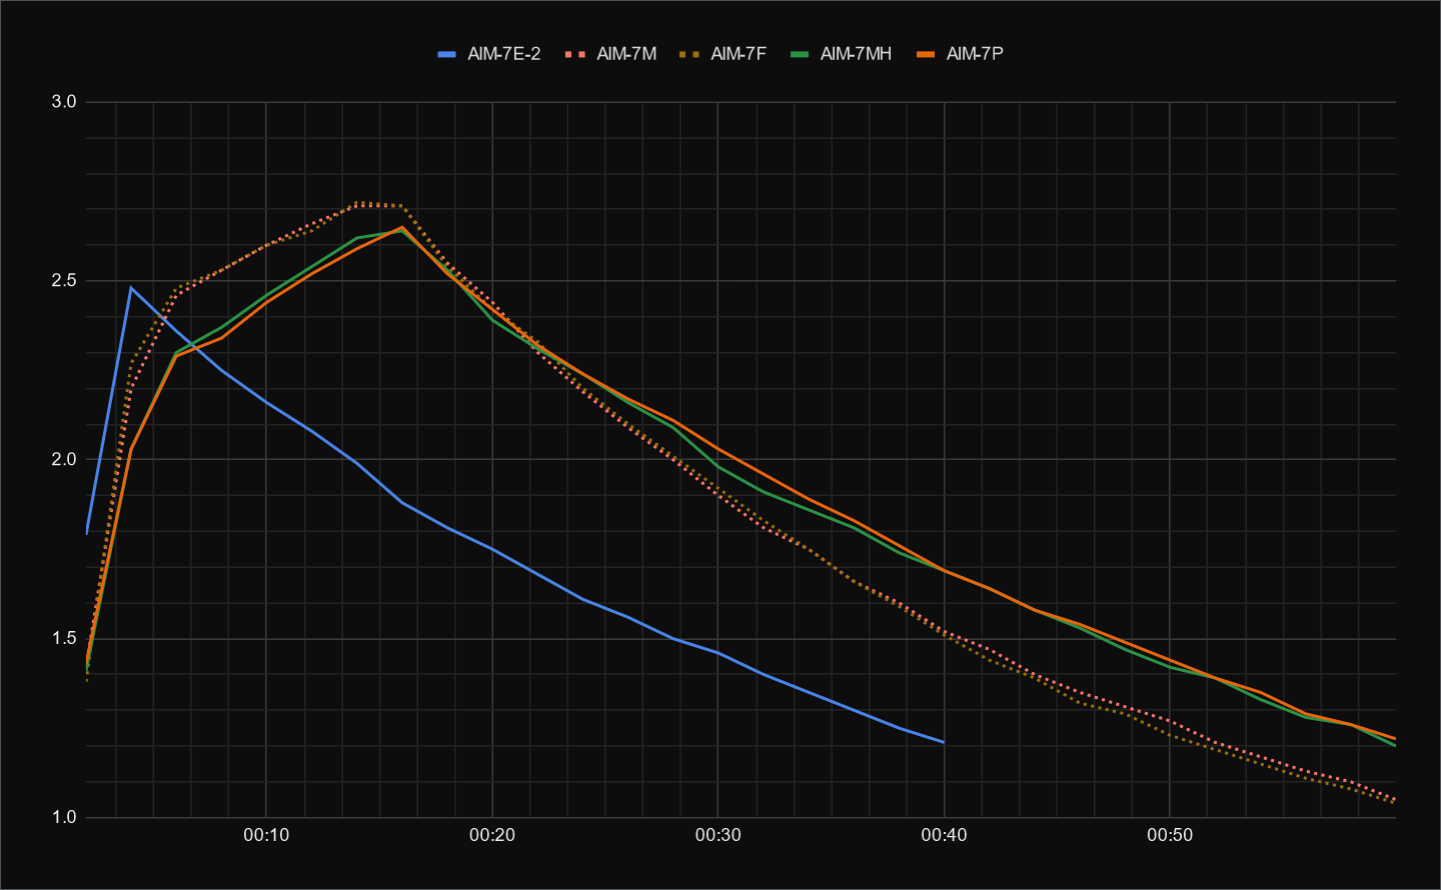
Task: Click the orange AIM-7P line peak
Action: 402,227
